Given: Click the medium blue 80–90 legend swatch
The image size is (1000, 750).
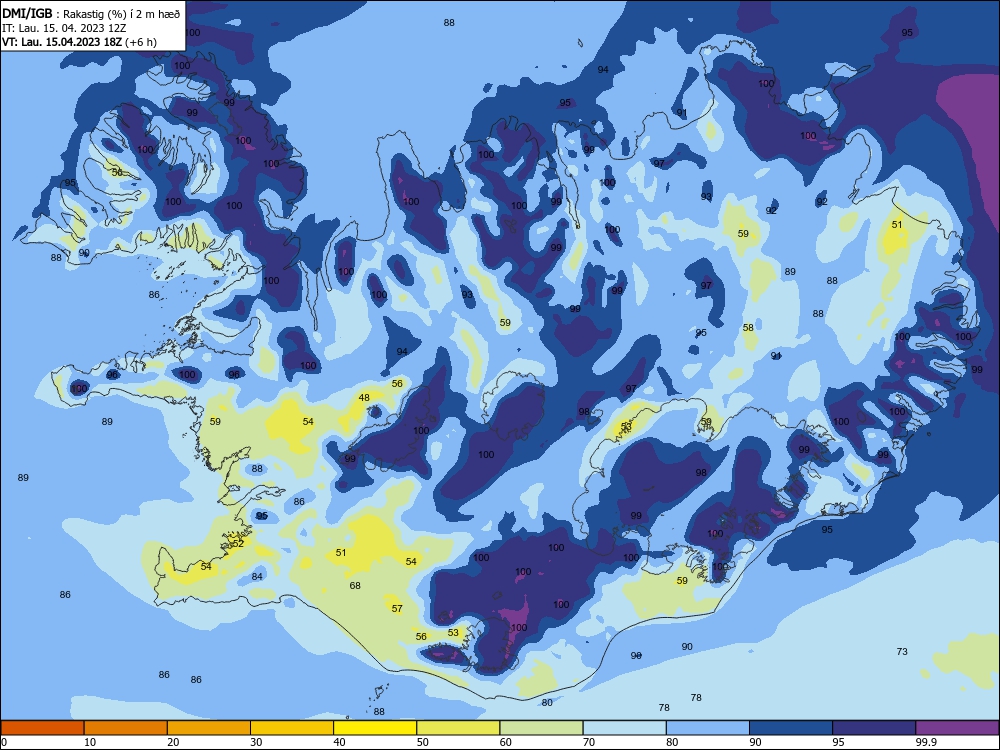Looking at the screenshot, I should tap(708, 728).
